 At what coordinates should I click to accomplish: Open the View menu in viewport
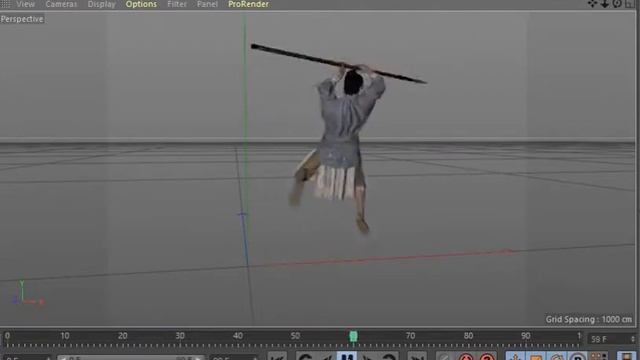click(25, 4)
